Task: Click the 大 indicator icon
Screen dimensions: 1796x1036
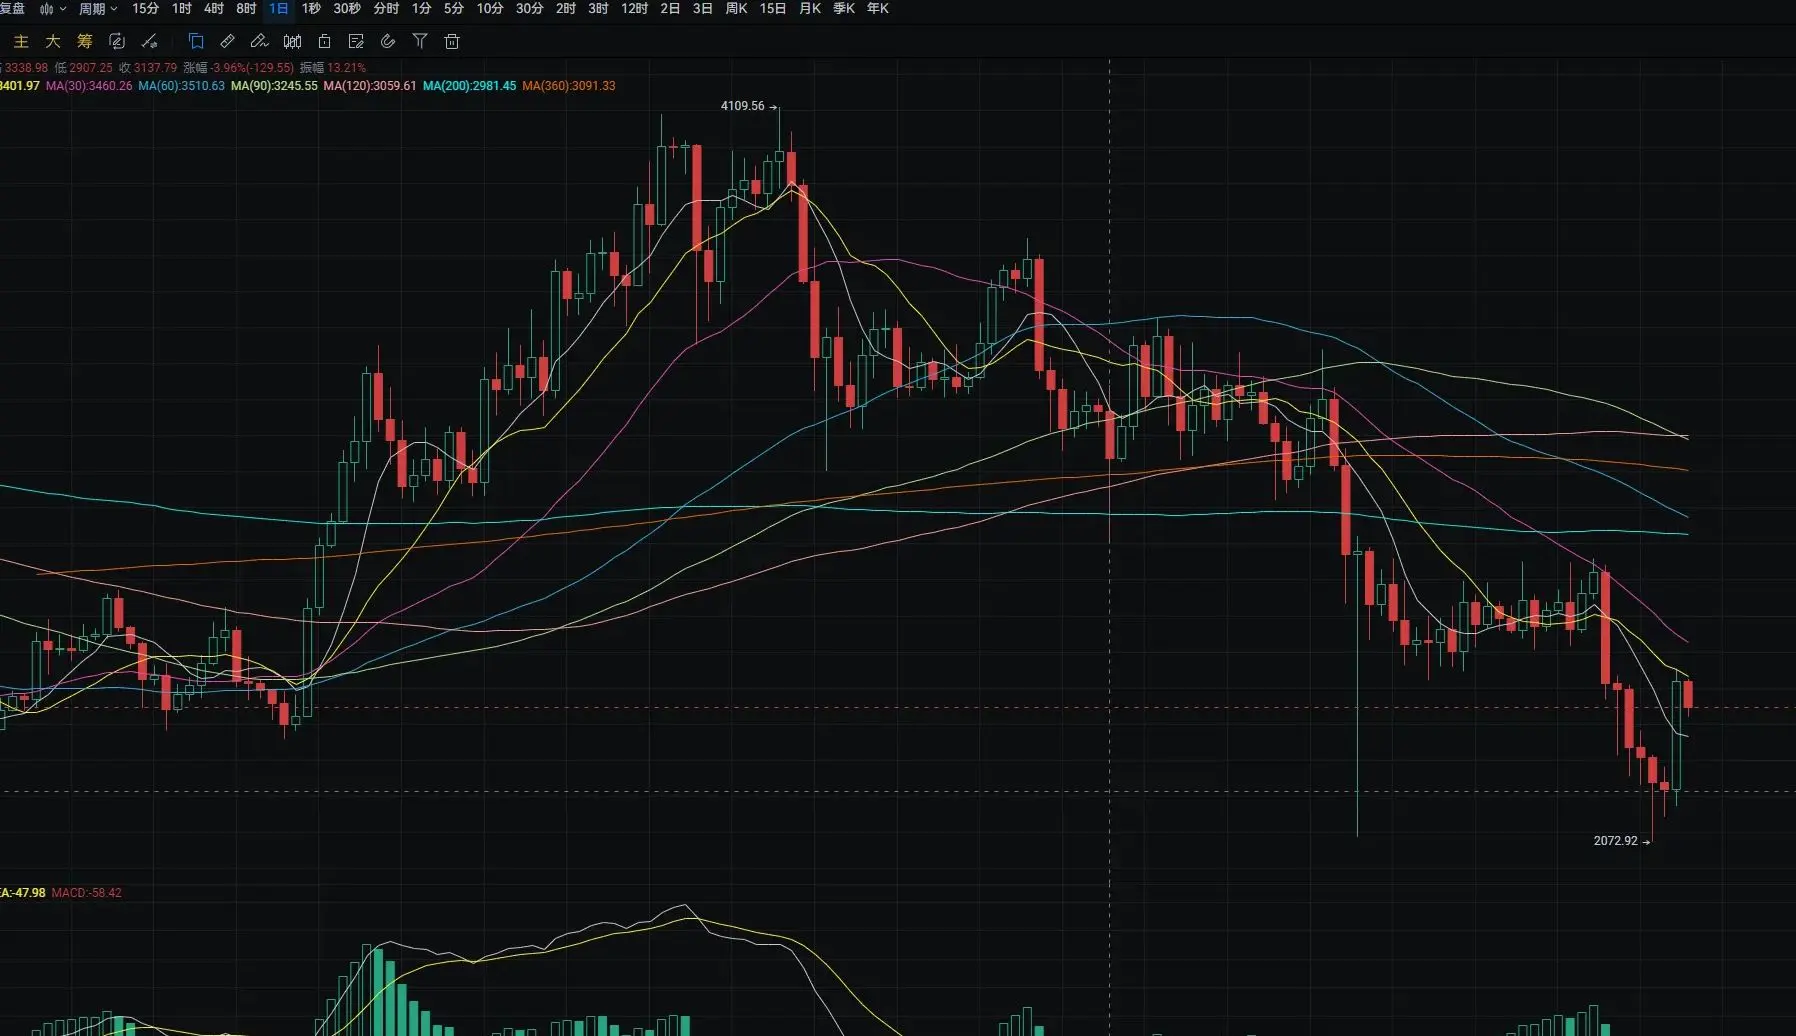Action: [x=53, y=42]
